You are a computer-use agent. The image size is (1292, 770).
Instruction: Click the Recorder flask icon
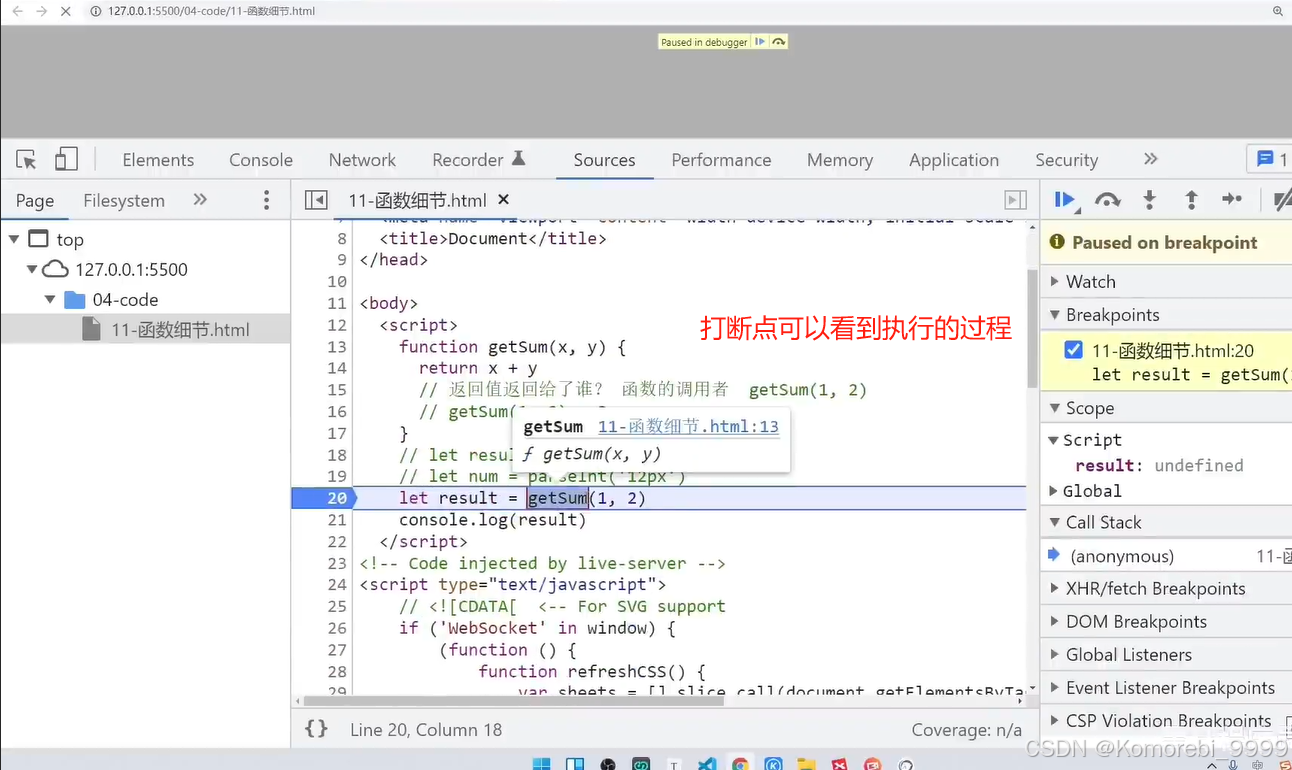pyautogui.click(x=518, y=158)
